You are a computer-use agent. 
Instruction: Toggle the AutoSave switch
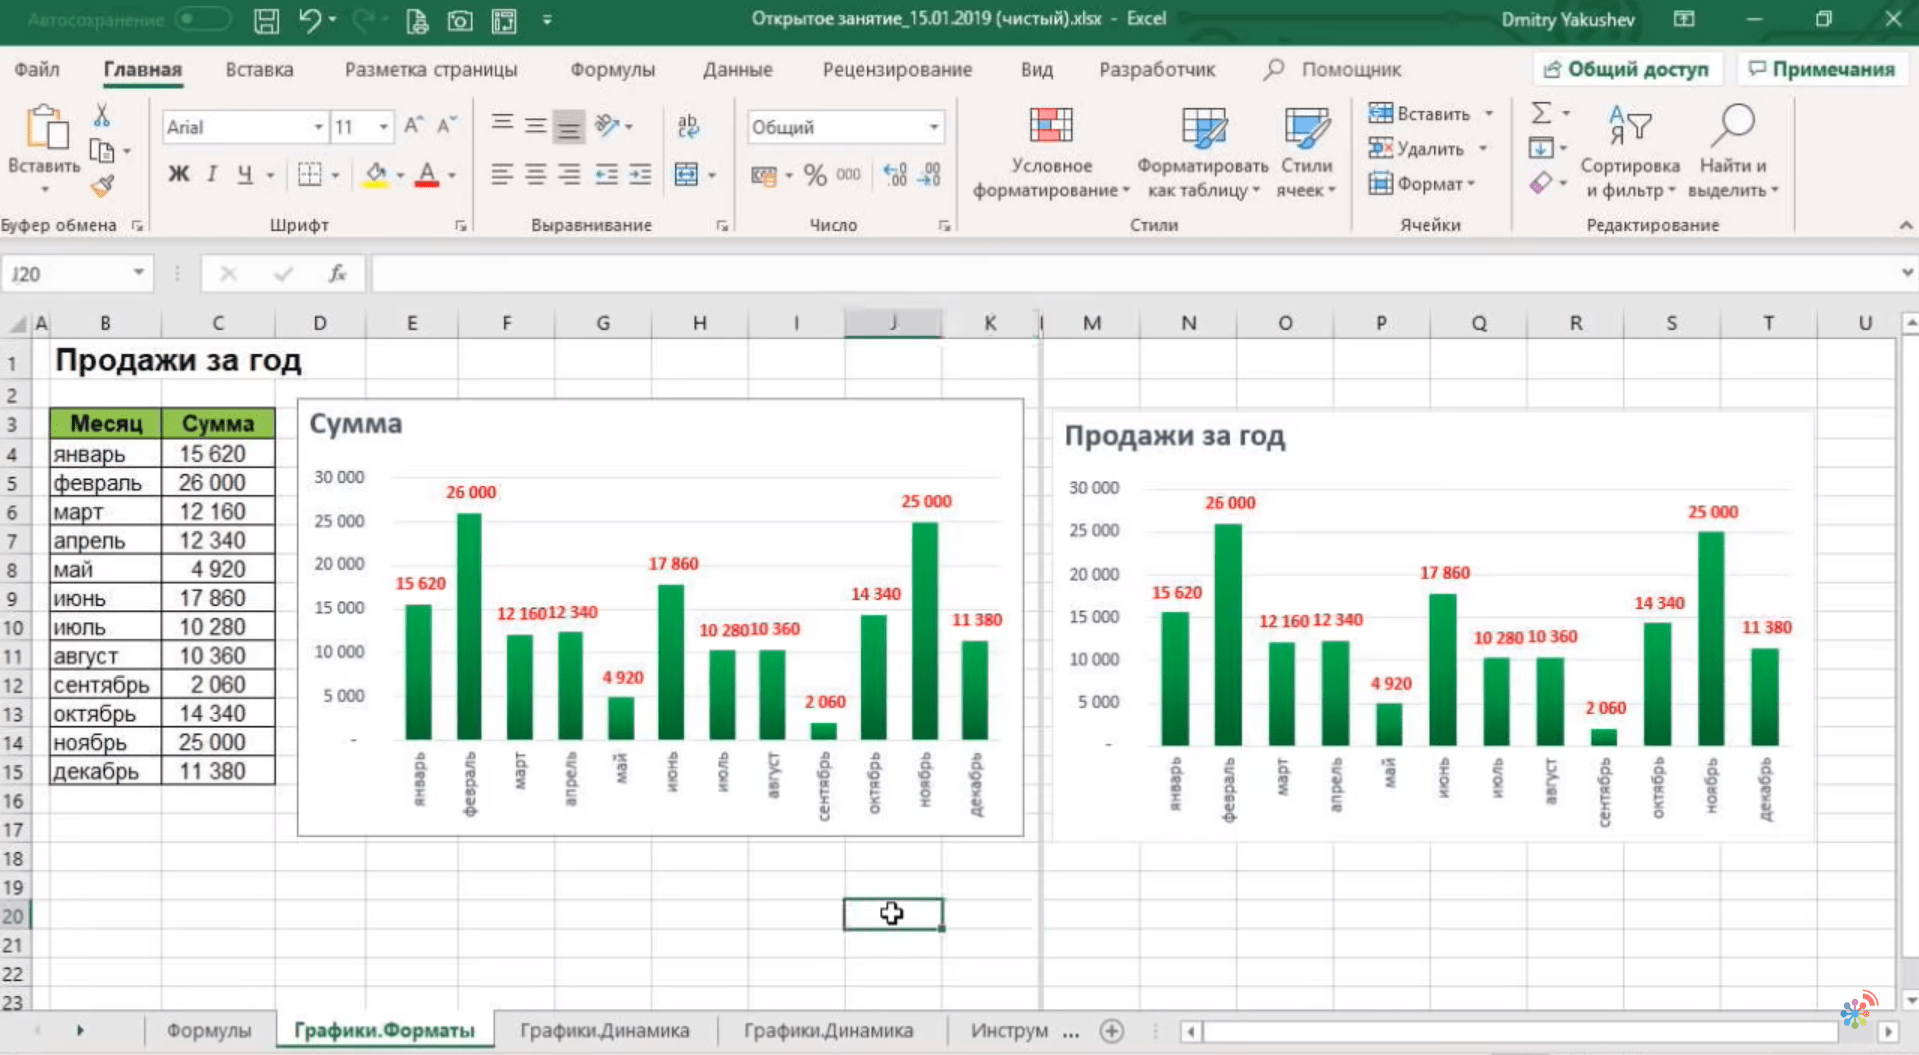(201, 20)
